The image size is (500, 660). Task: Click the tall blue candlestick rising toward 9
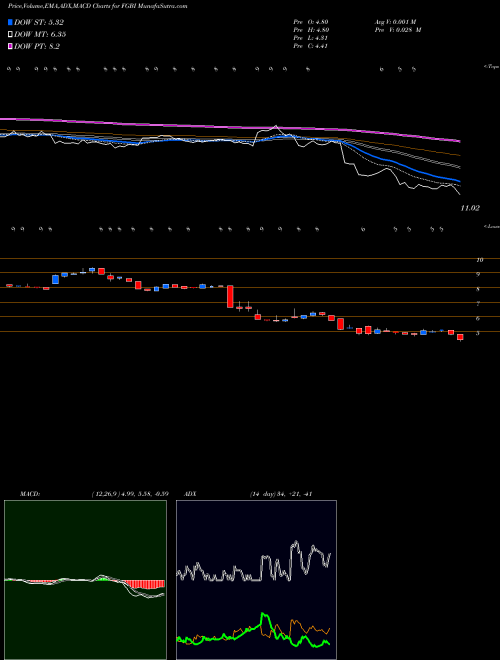55,279
